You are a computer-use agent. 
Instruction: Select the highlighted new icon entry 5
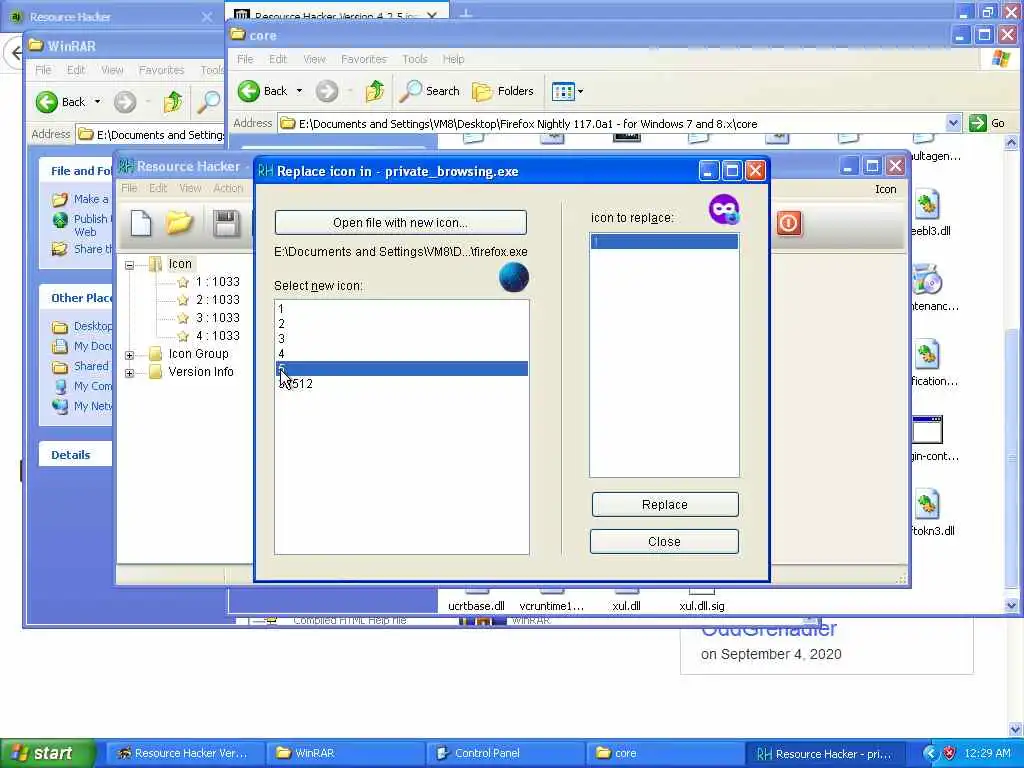(401, 369)
